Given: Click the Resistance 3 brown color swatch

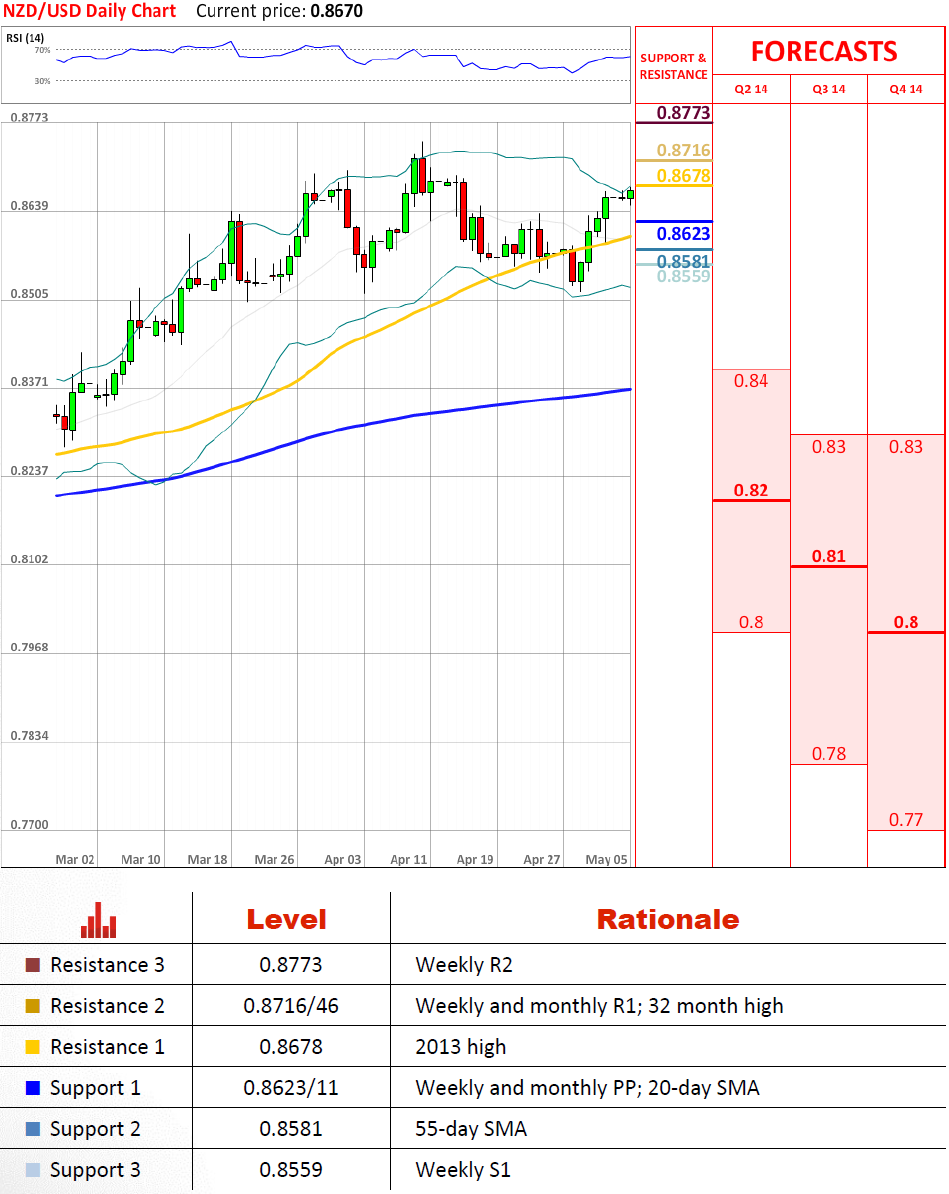Looking at the screenshot, I should point(33,965).
